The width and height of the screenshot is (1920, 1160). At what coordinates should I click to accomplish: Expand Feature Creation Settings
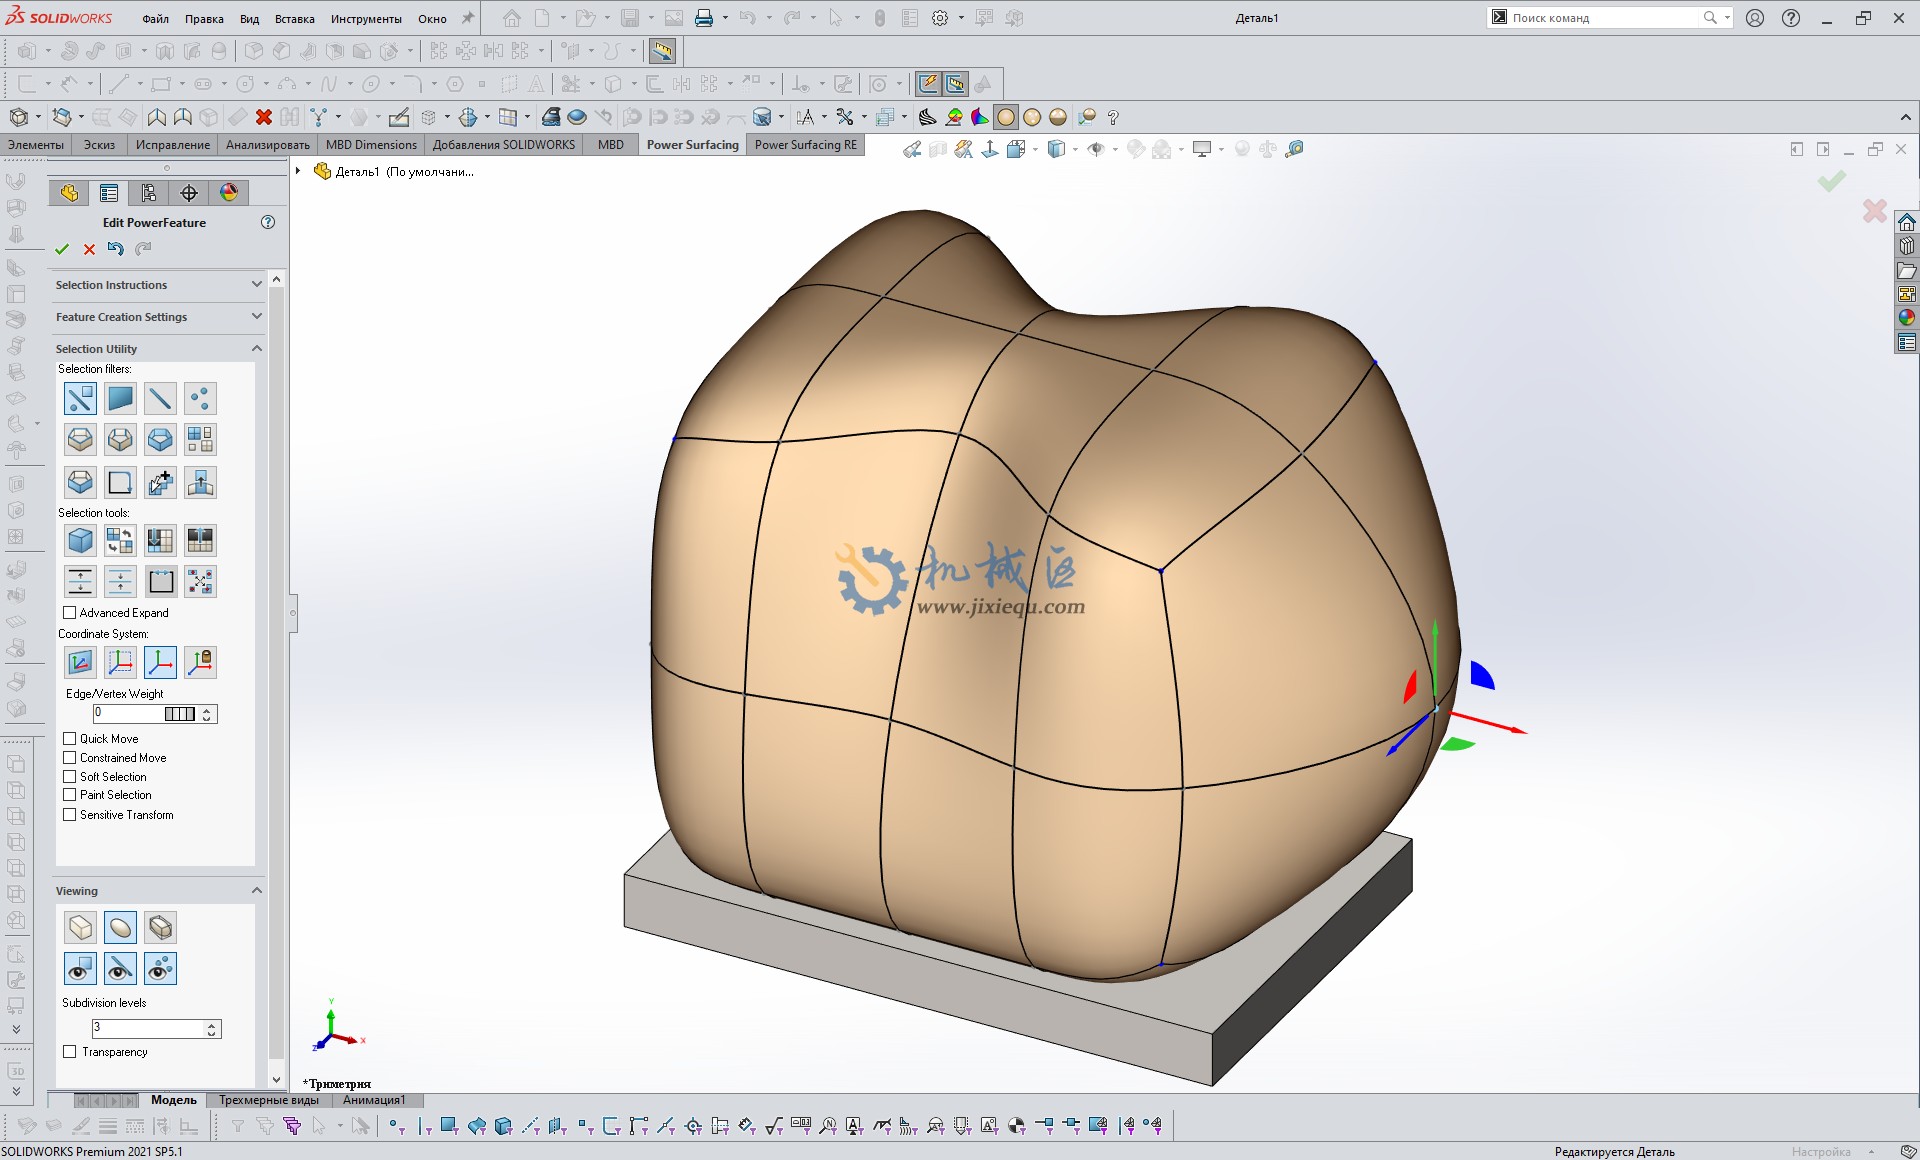[x=257, y=316]
